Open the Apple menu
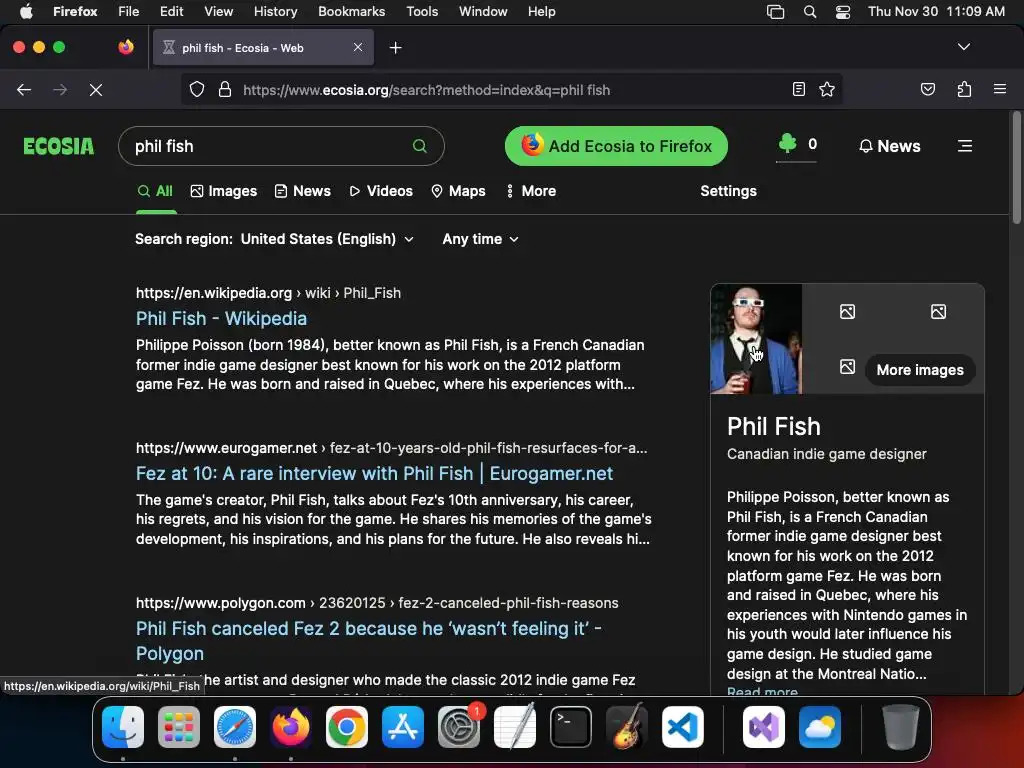The width and height of the screenshot is (1024, 768). [26, 11]
